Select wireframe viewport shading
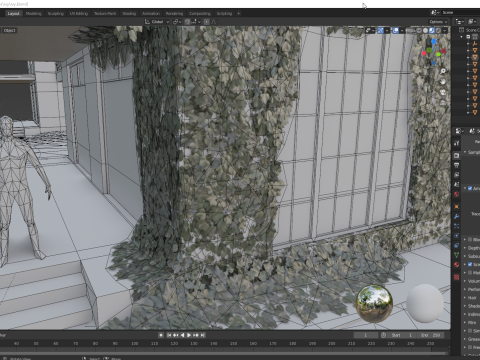This screenshot has width=480, height=360. 419,30
